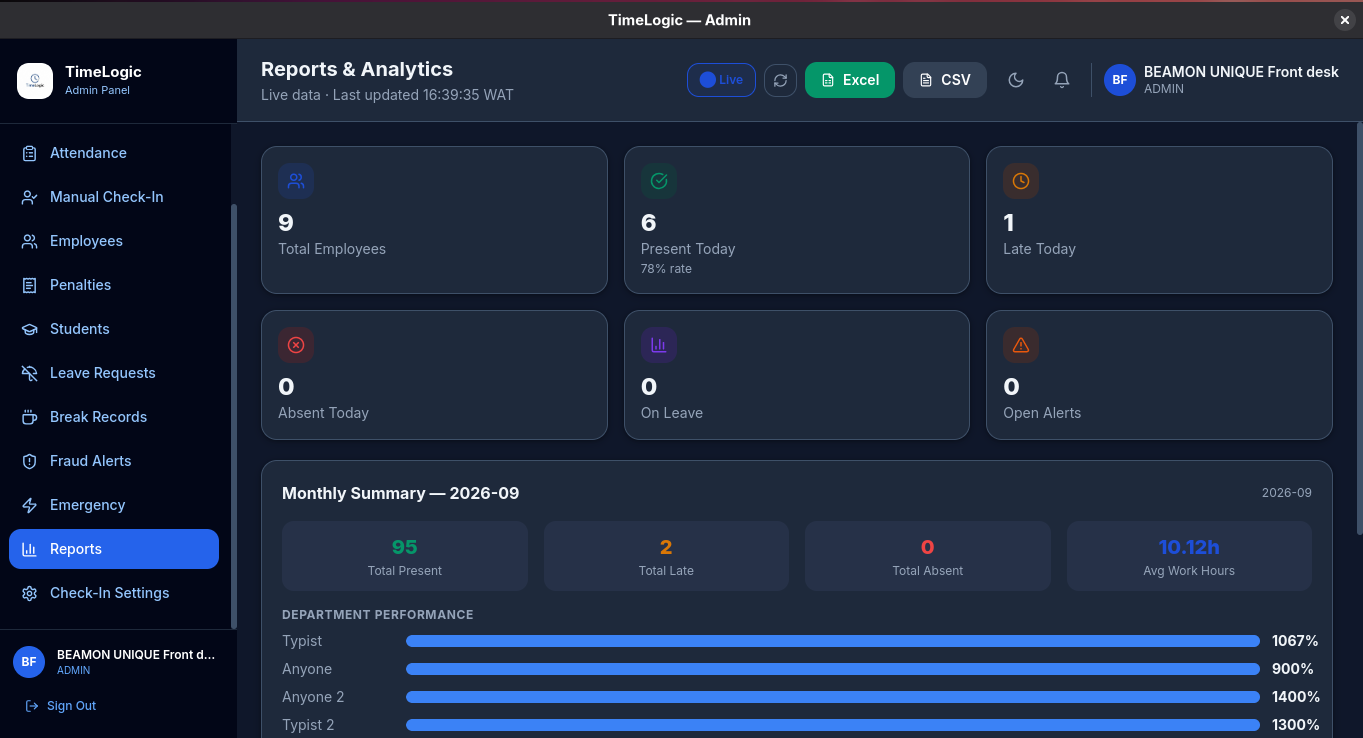Click Monthly Summary — 2026-09 heading
The image size is (1363, 738).
tap(400, 493)
